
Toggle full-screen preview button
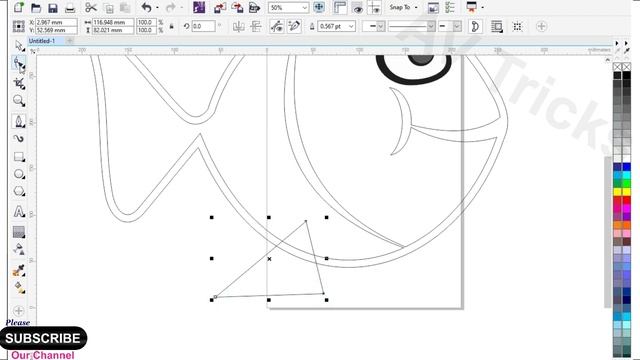click(x=319, y=7)
